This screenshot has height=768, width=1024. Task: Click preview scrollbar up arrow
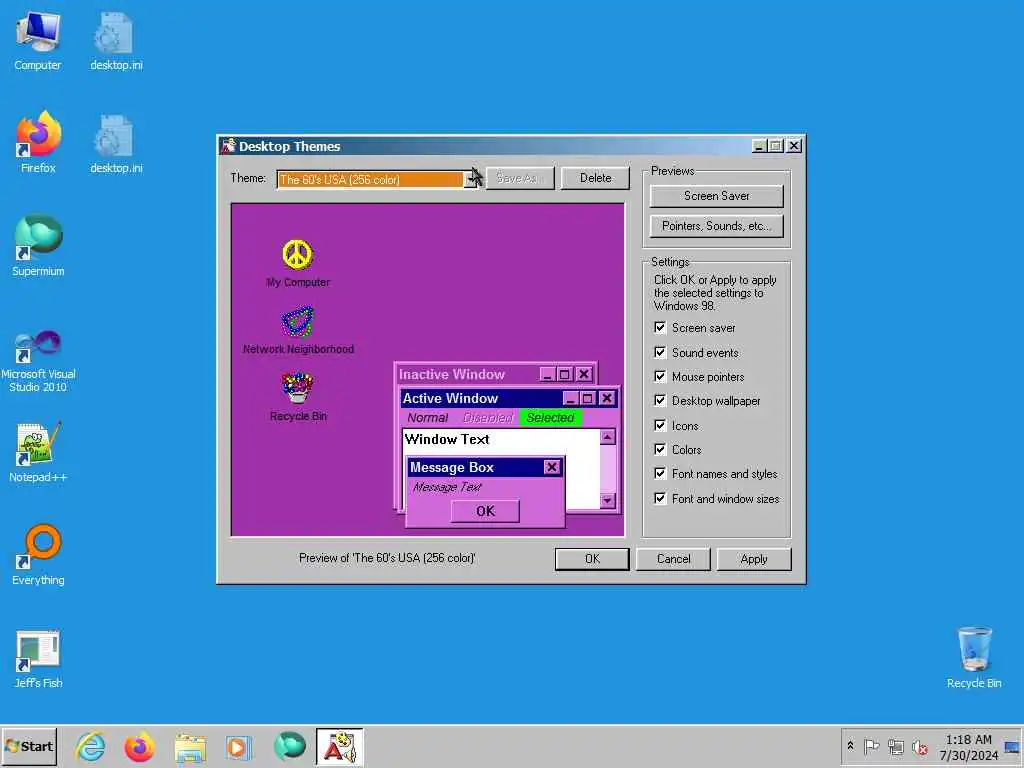[607, 437]
